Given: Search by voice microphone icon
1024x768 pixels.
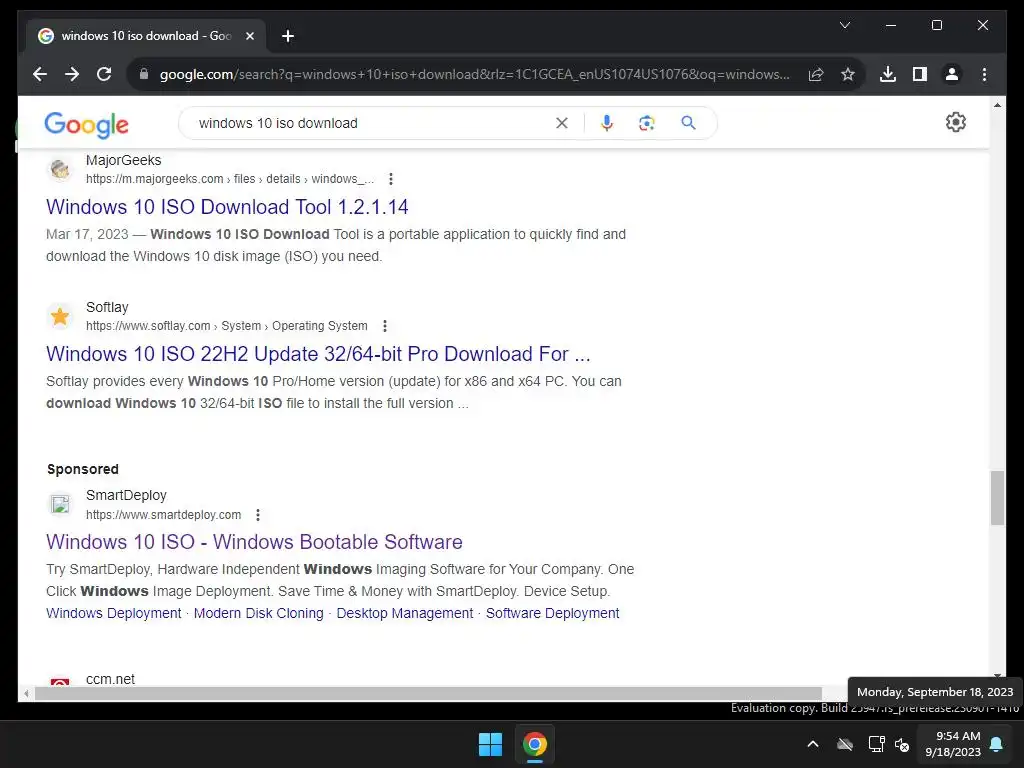Looking at the screenshot, I should click(x=607, y=123).
